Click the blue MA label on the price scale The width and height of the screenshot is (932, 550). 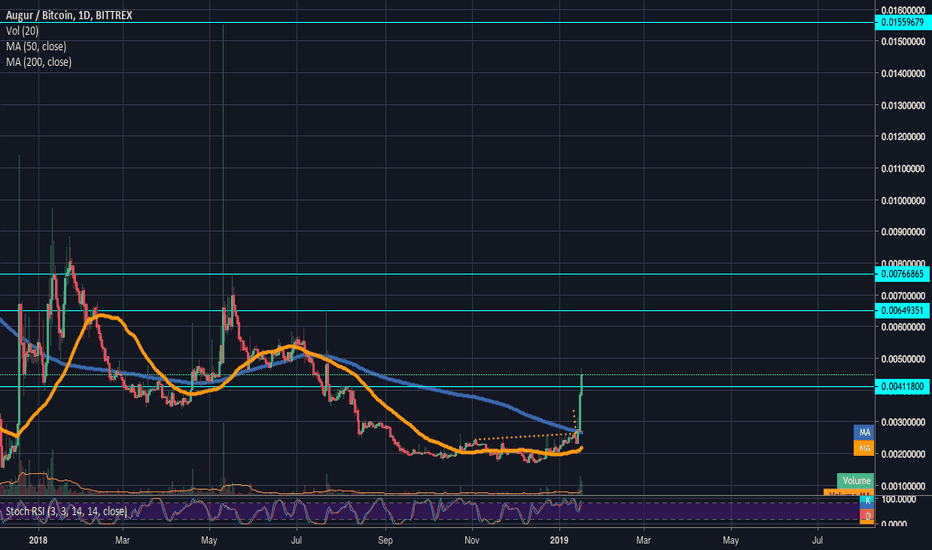(x=864, y=432)
